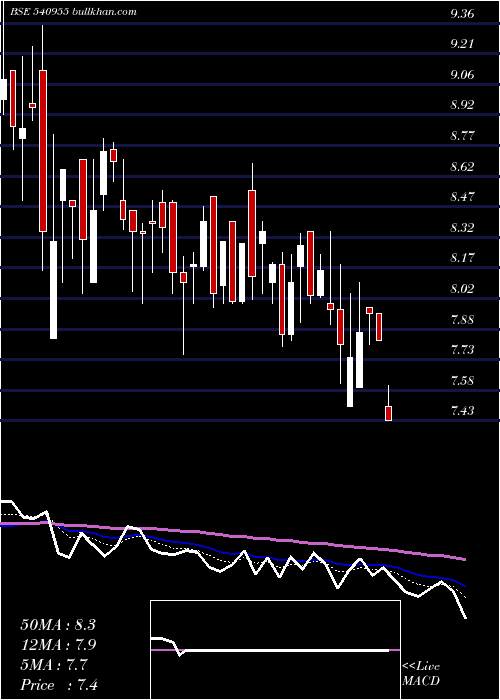Click the 8.47 price axis label
500x700 pixels.
[462, 197]
